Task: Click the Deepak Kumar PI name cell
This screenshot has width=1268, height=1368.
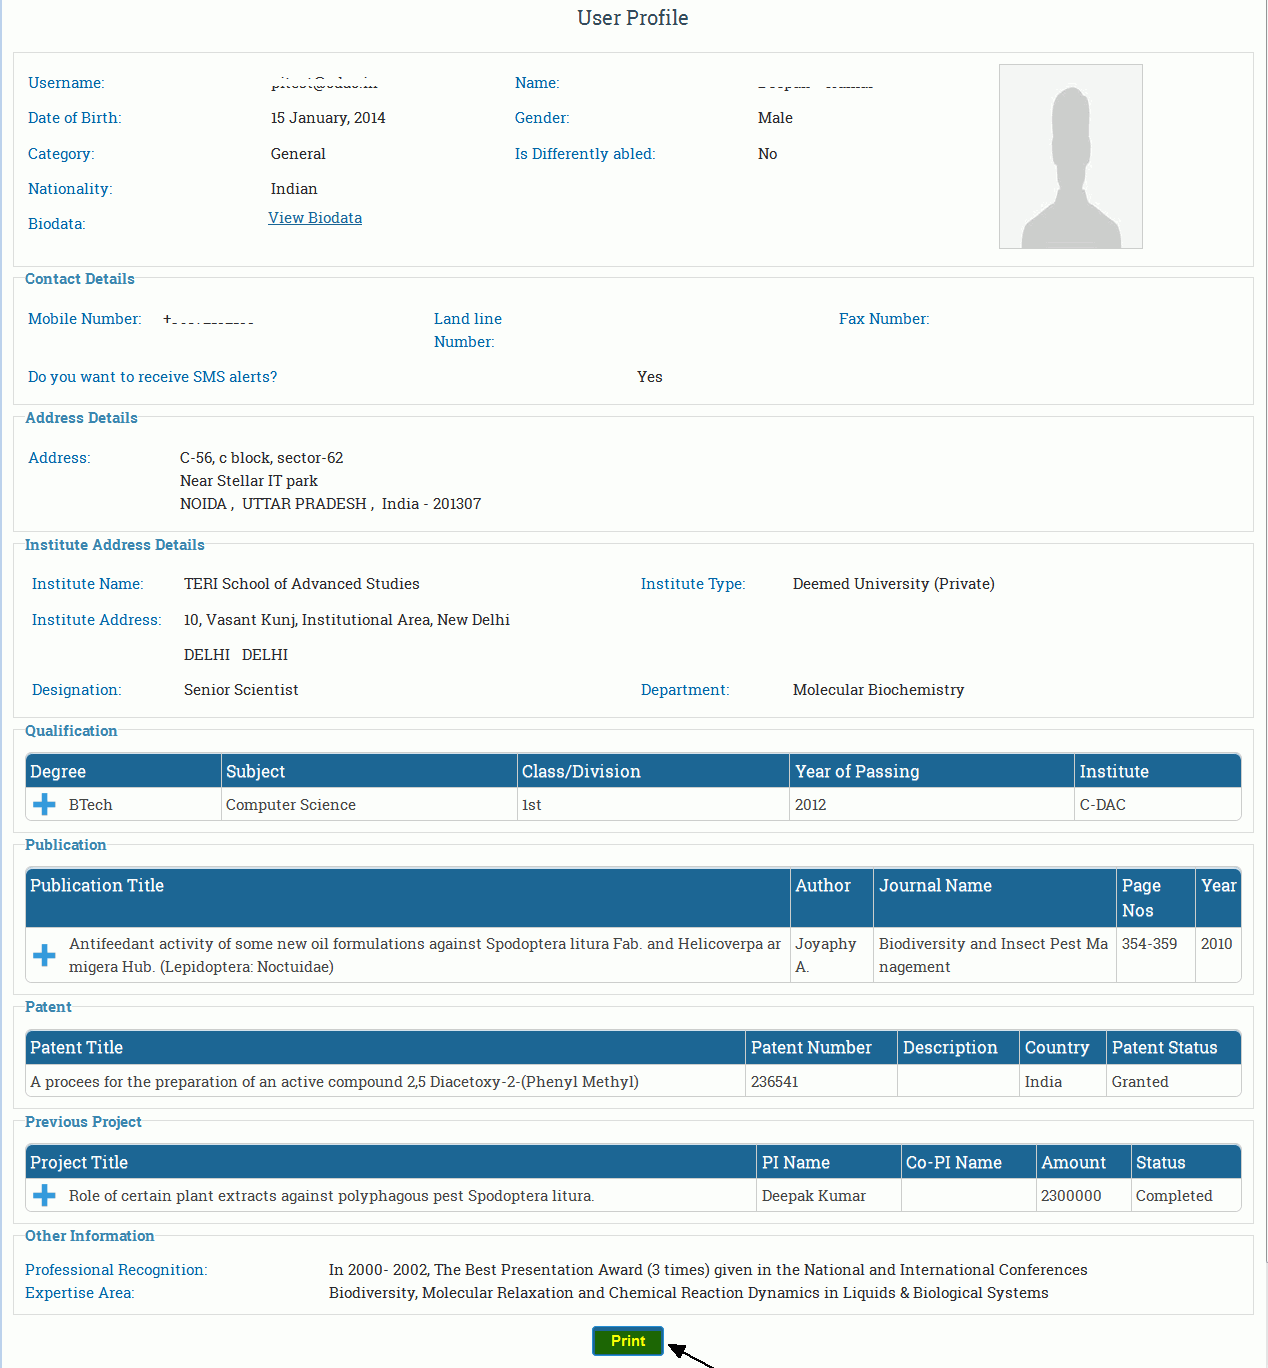Action: click(814, 1196)
